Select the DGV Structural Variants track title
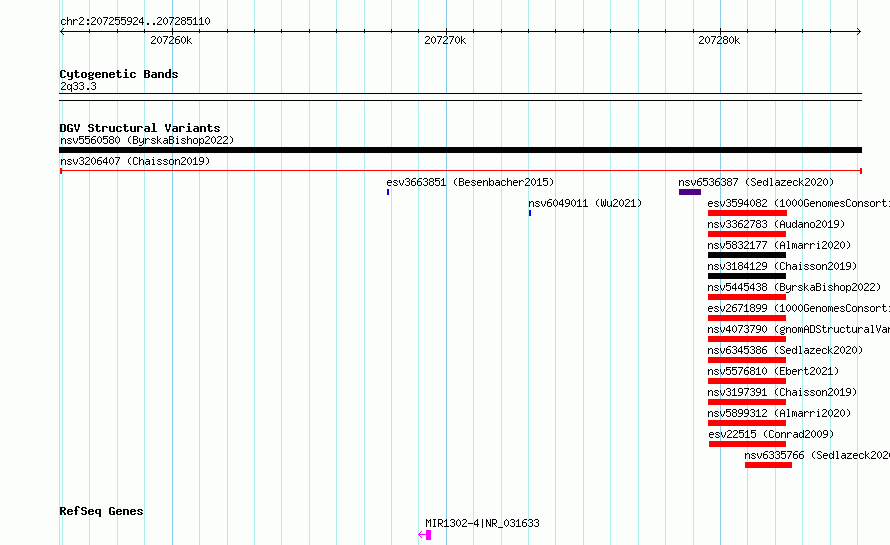The image size is (890, 545). point(140,128)
